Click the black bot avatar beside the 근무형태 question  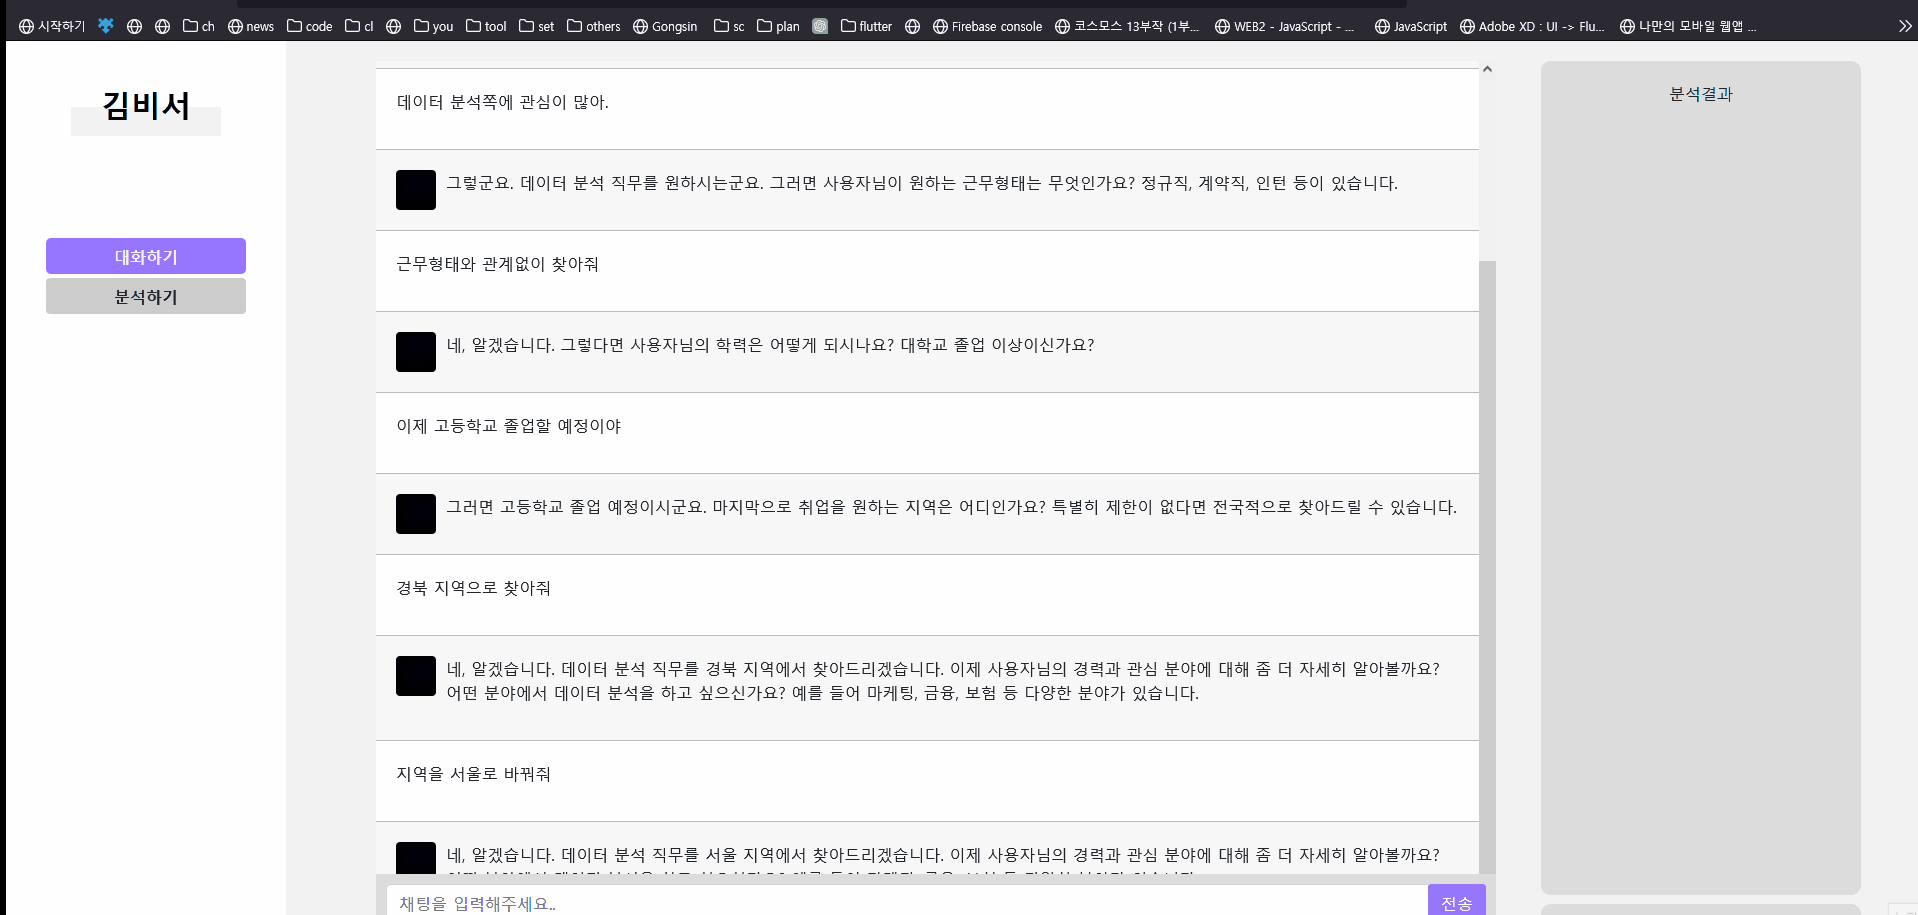click(x=416, y=190)
